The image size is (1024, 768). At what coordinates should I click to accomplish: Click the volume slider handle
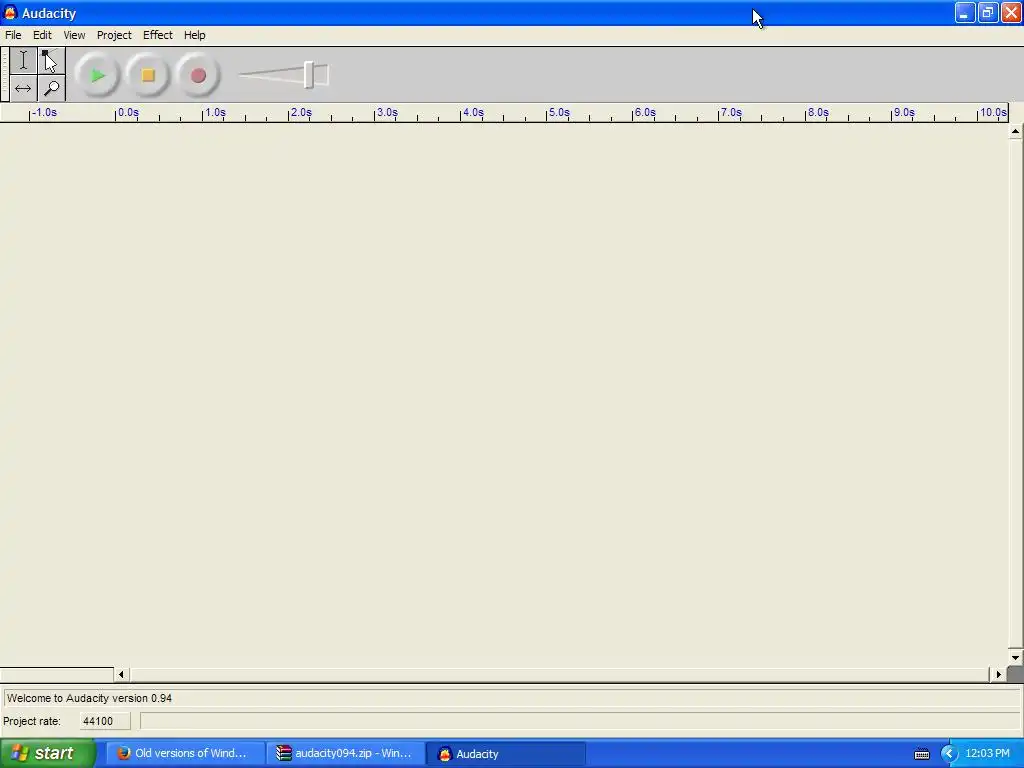pos(309,75)
